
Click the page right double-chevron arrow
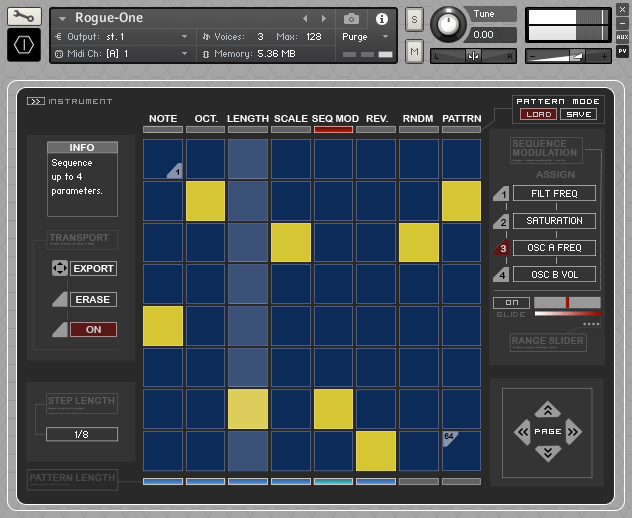[573, 432]
